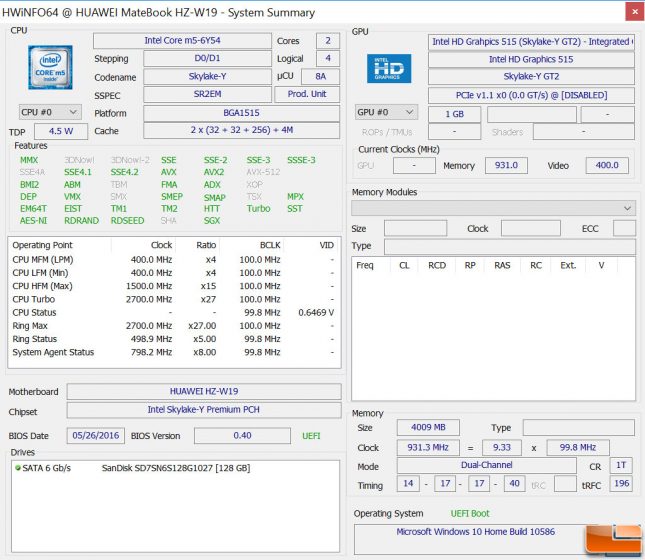This screenshot has height=560, width=645.
Task: Click the RDSEED feature label
Action: click(x=128, y=221)
